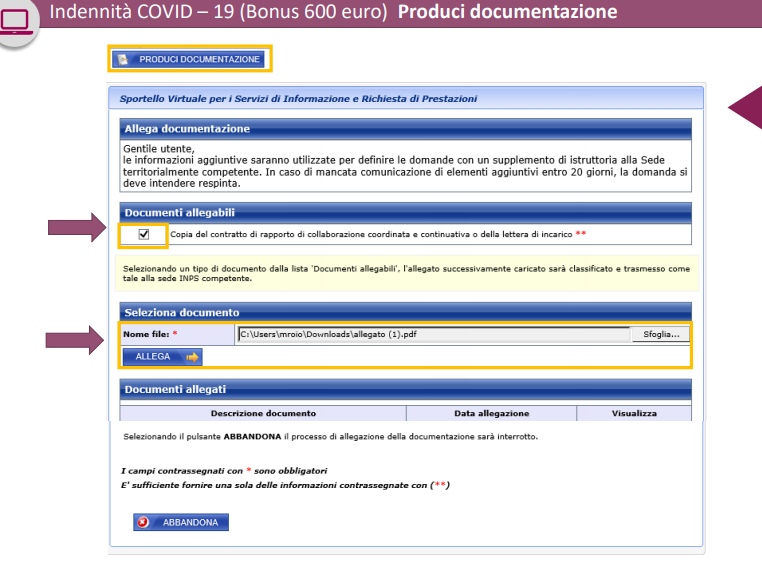This screenshot has width=762, height=570.
Task: Select the Descrizione documento column header
Action: pos(263,413)
